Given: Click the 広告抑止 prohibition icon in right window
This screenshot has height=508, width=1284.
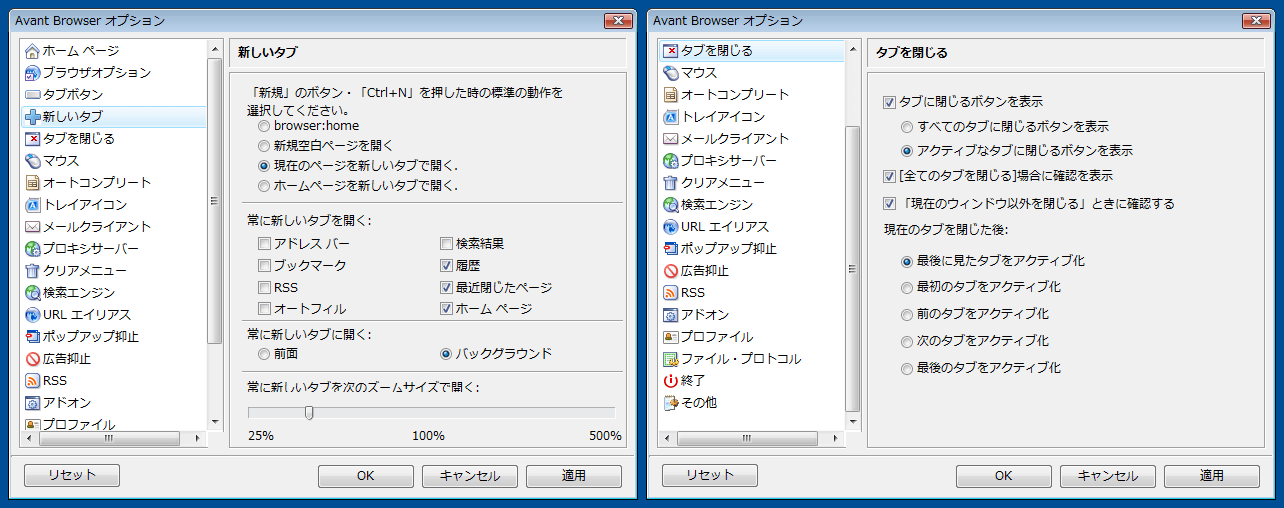Looking at the screenshot, I should (671, 271).
